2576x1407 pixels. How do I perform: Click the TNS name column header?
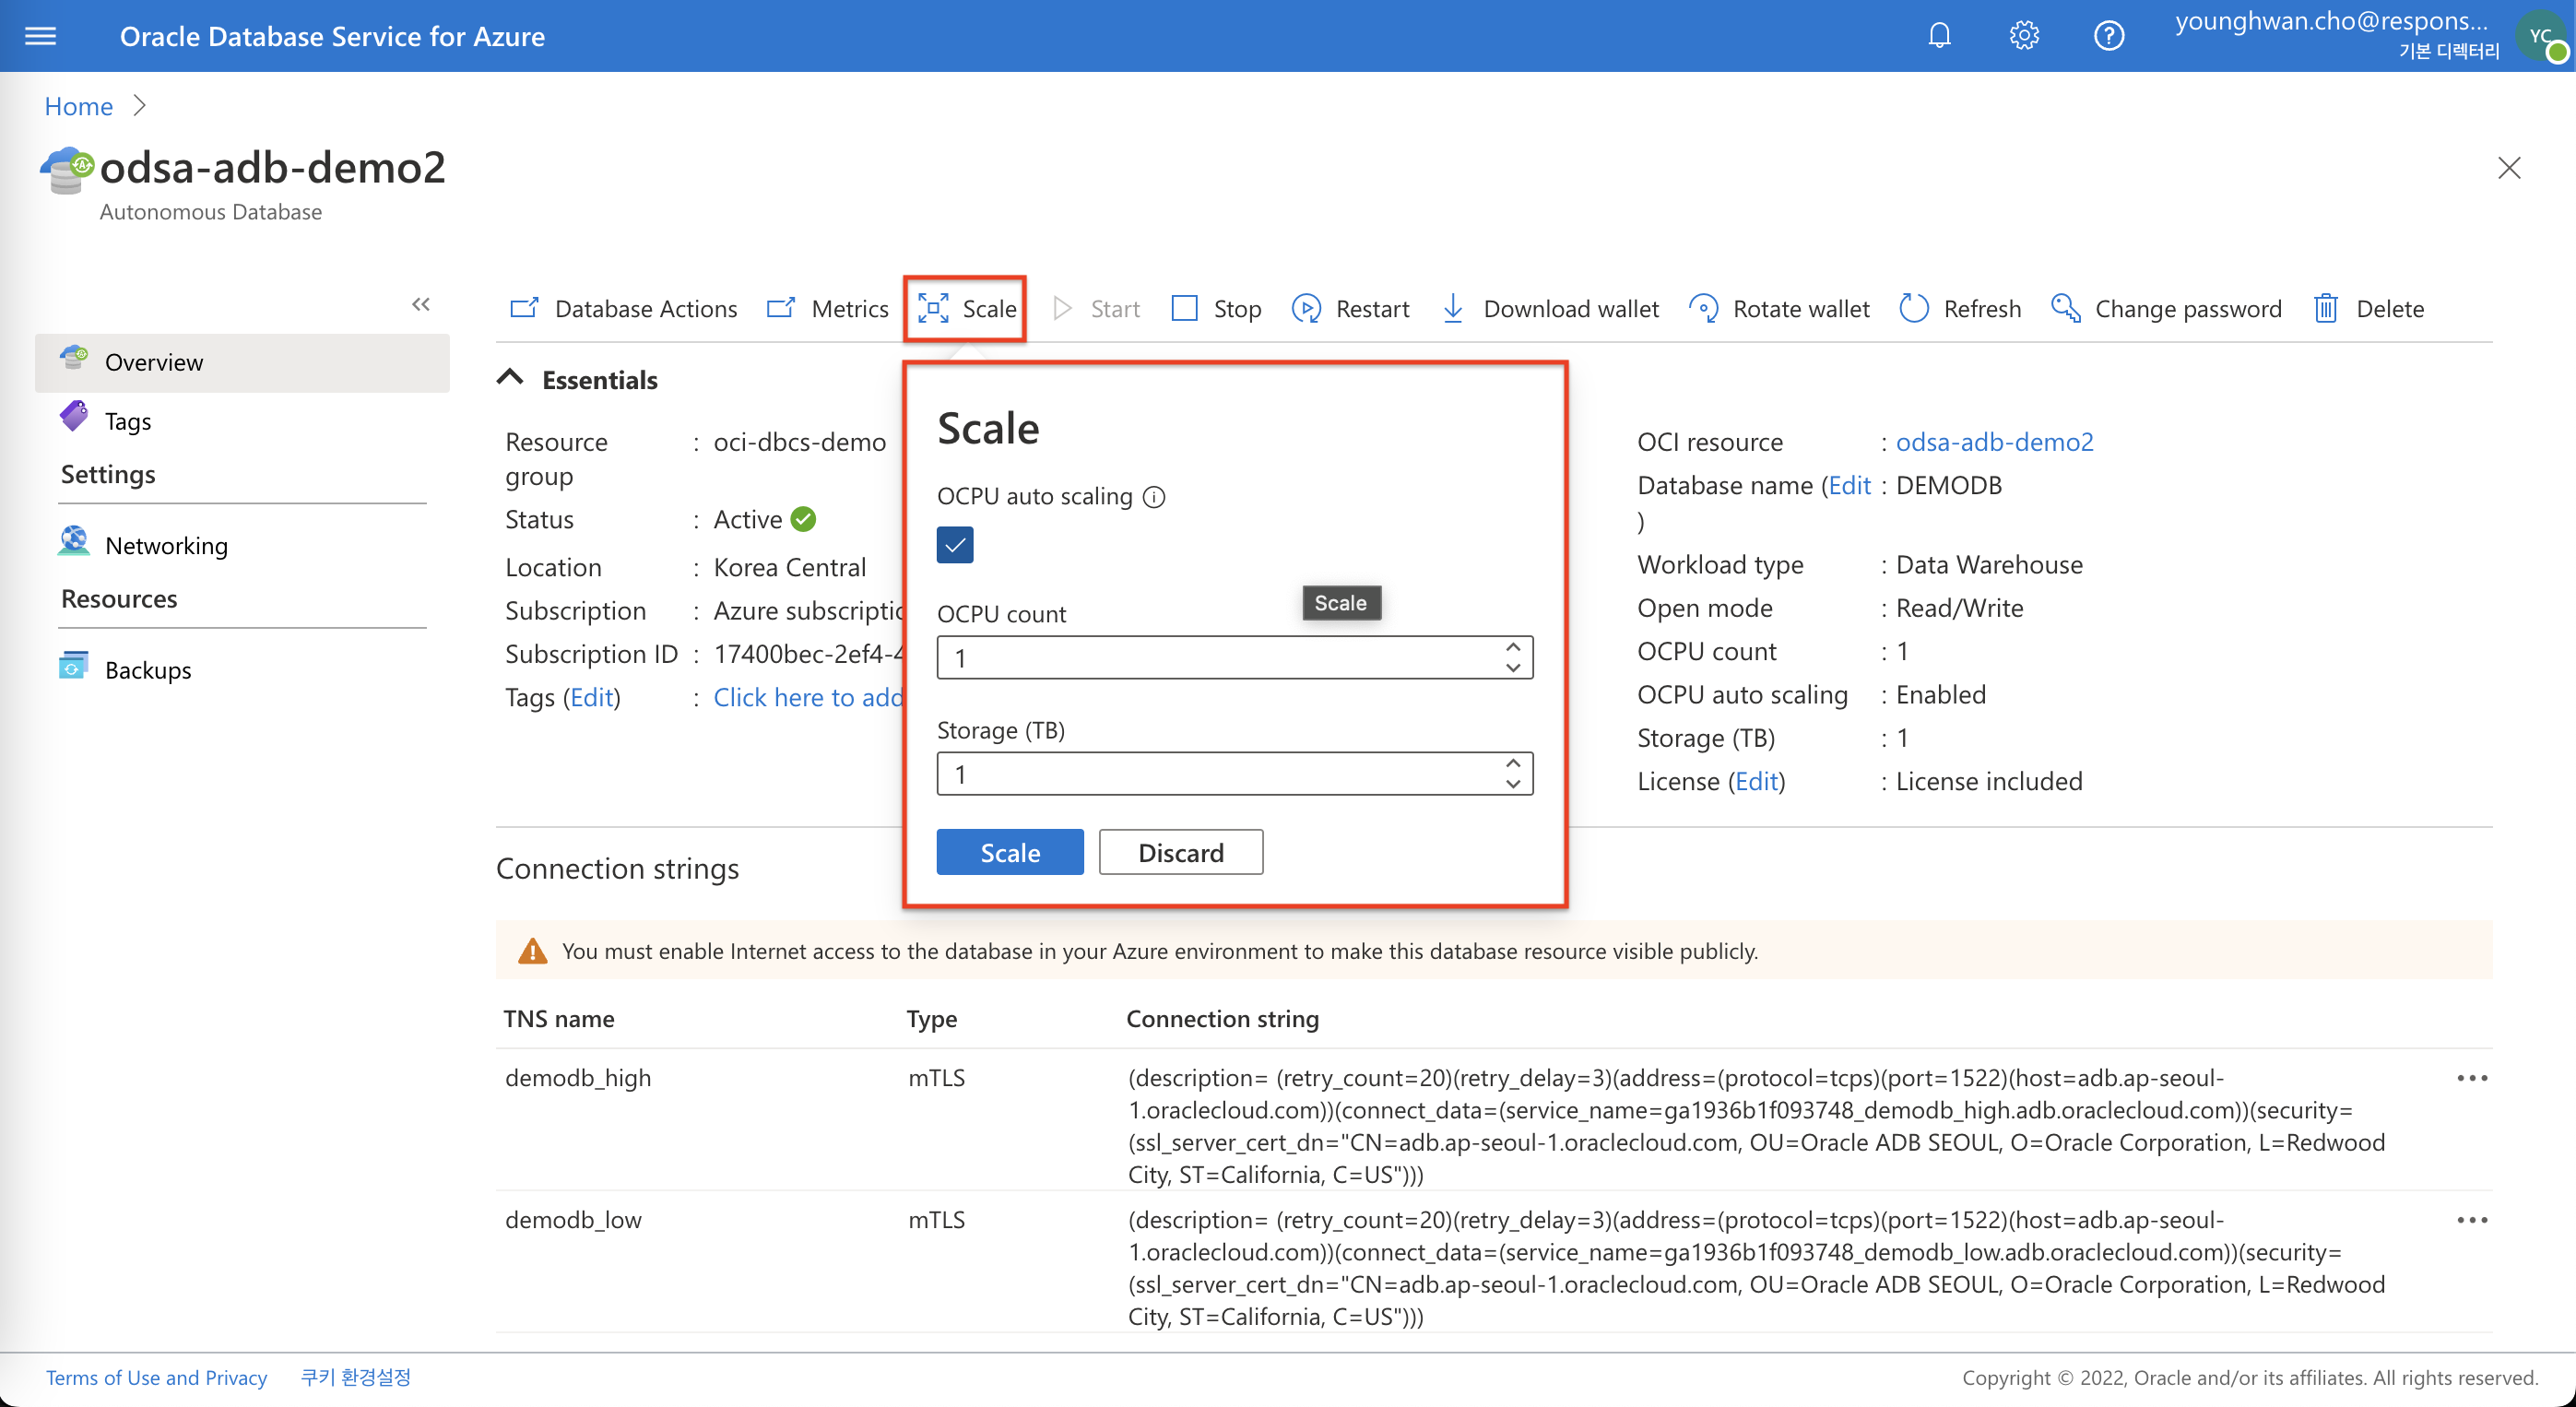(559, 1018)
